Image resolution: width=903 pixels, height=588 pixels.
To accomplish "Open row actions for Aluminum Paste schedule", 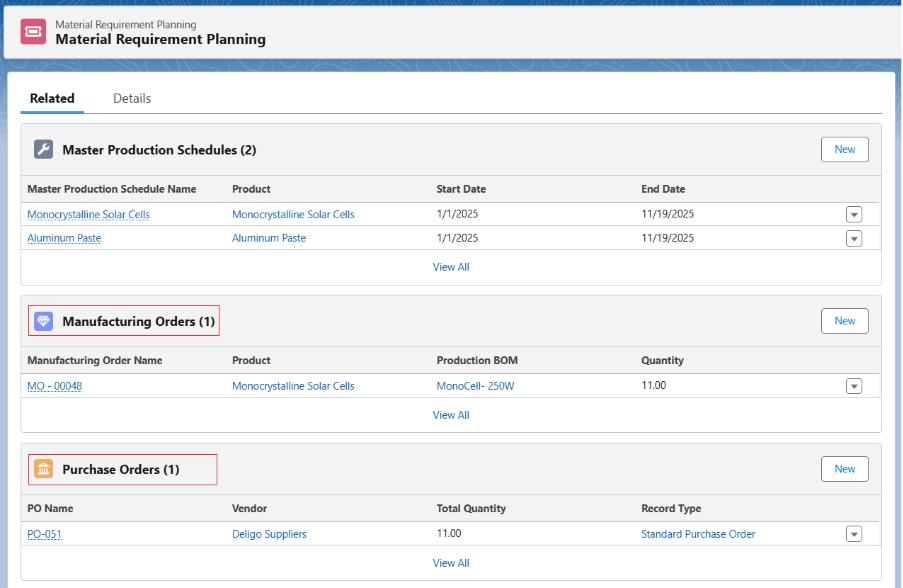I will pyautogui.click(x=853, y=239).
